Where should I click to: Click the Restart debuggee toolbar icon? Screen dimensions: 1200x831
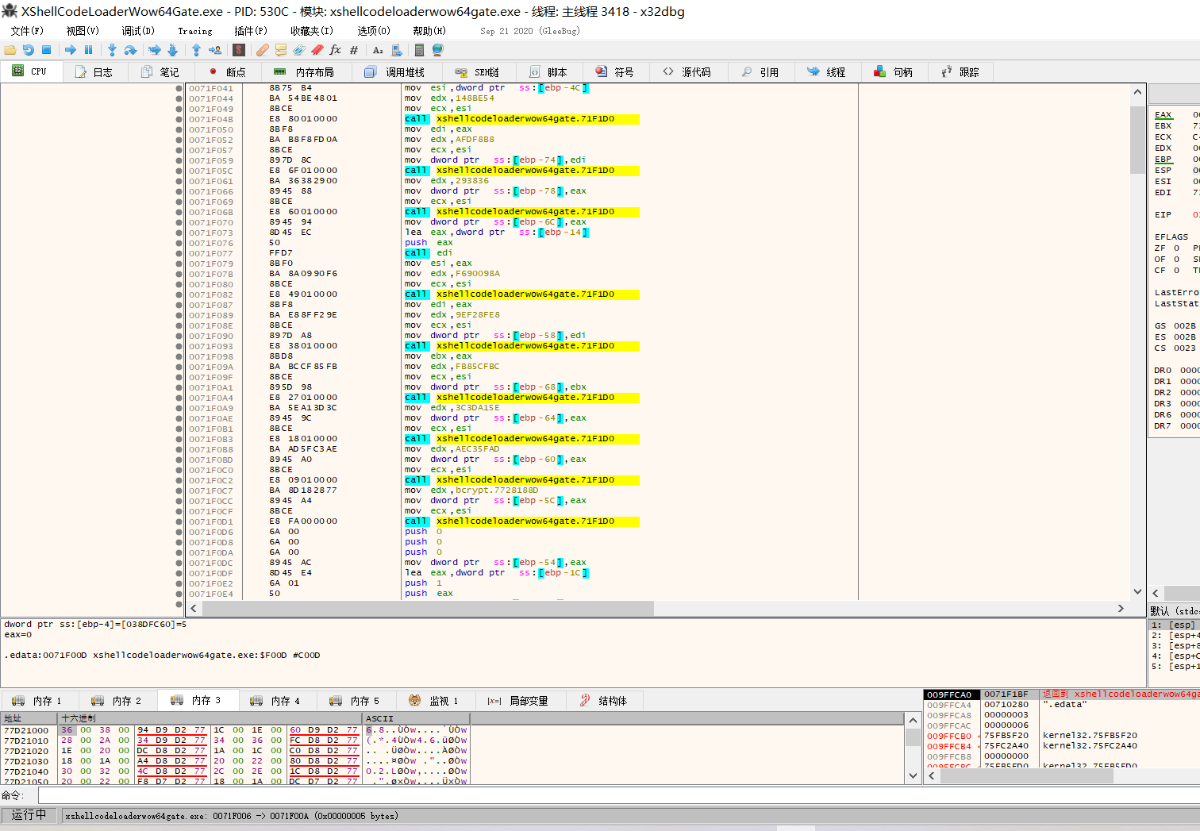click(x=28, y=50)
